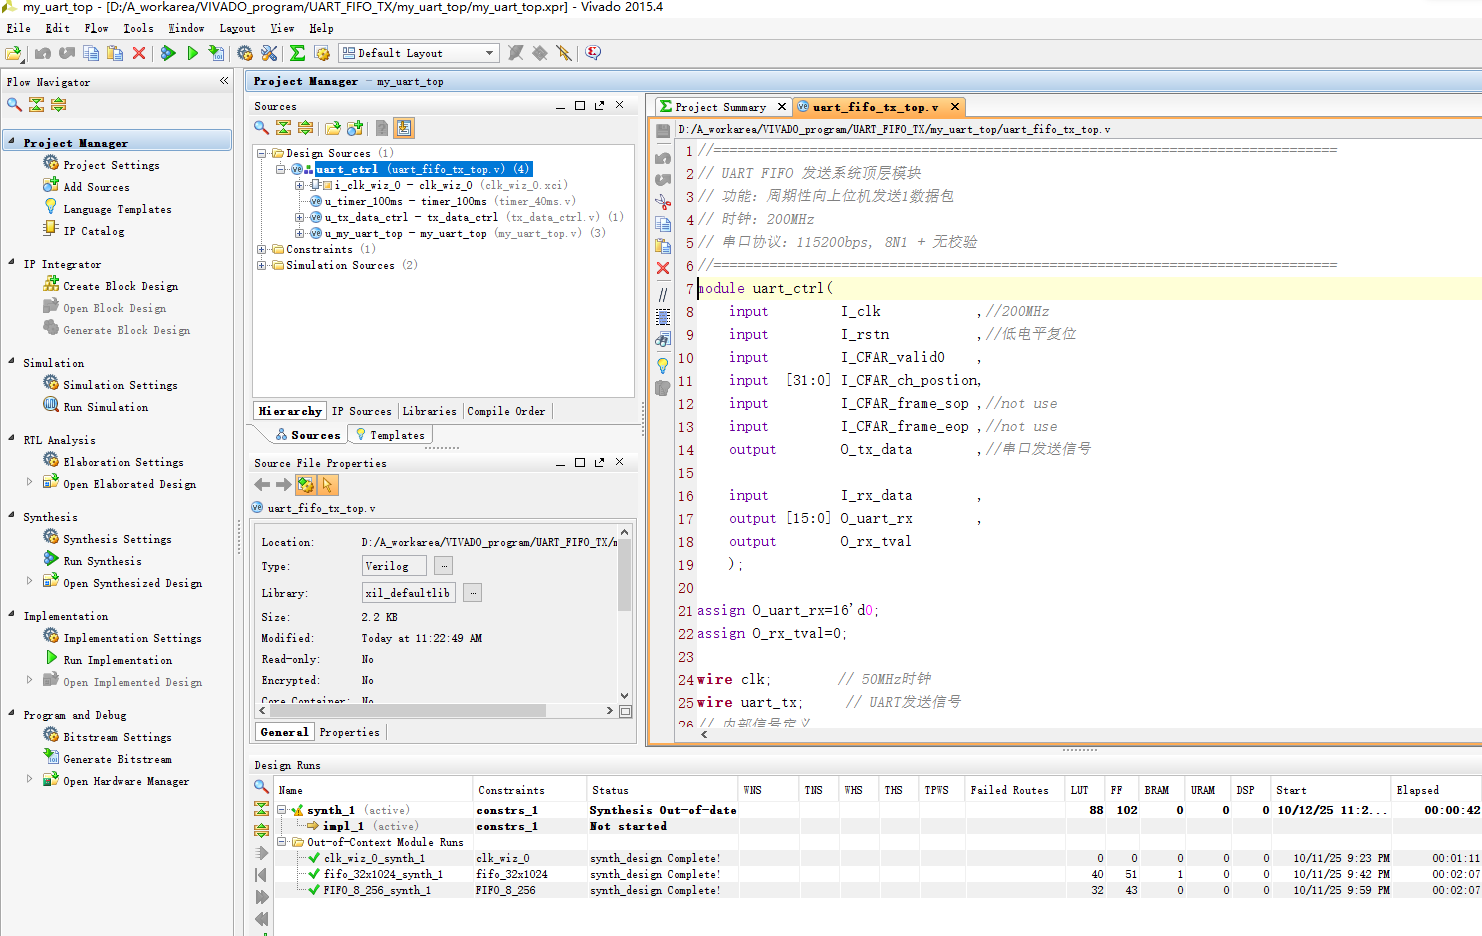Click Generate Bitstream in Flow Navigator
This screenshot has width=1482, height=936.
click(x=117, y=759)
